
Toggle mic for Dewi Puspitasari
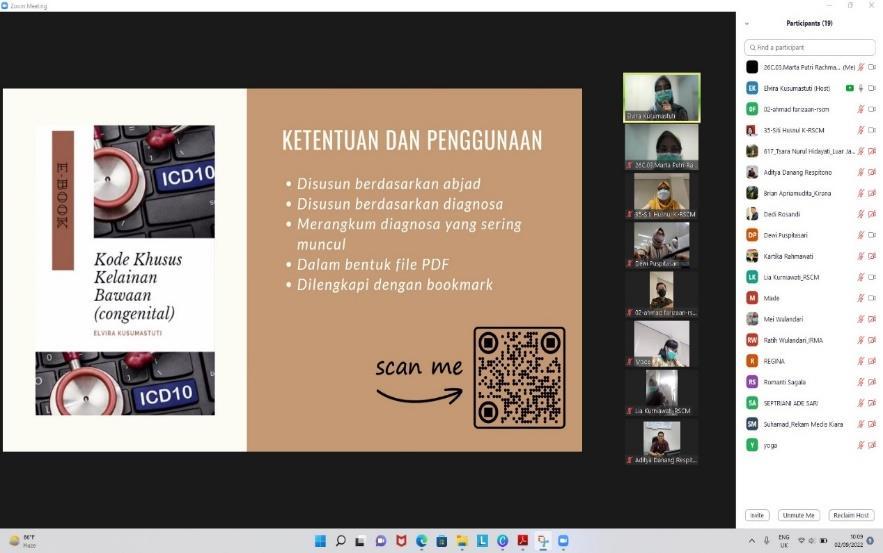(860, 235)
